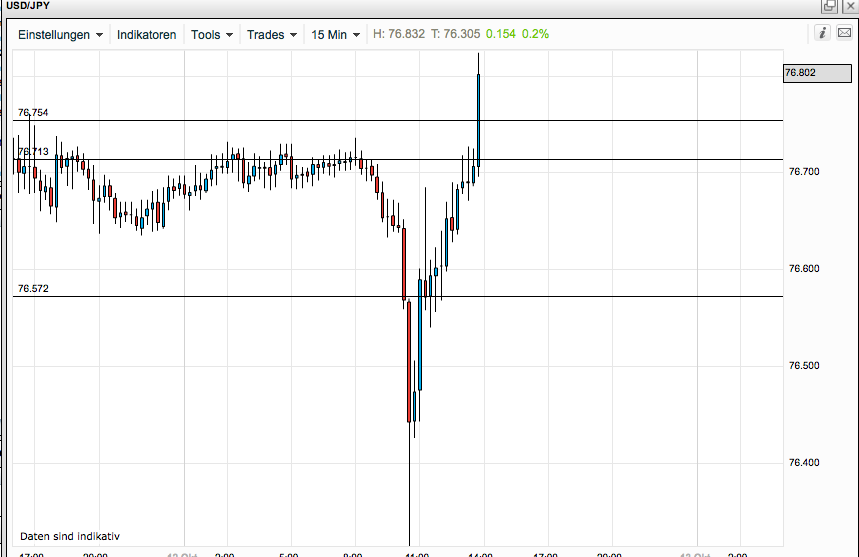
Task: Click the current price box 76.802
Action: [x=817, y=73]
